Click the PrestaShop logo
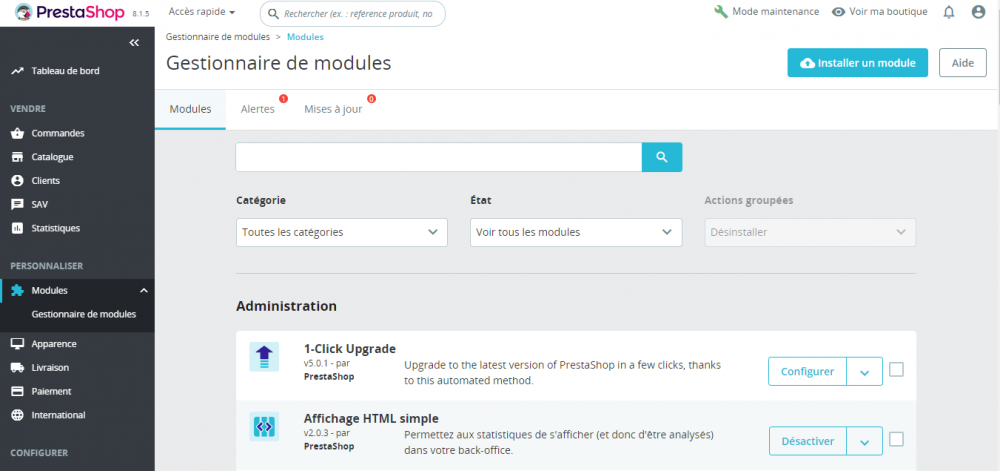The image size is (1000, 471). 70,12
